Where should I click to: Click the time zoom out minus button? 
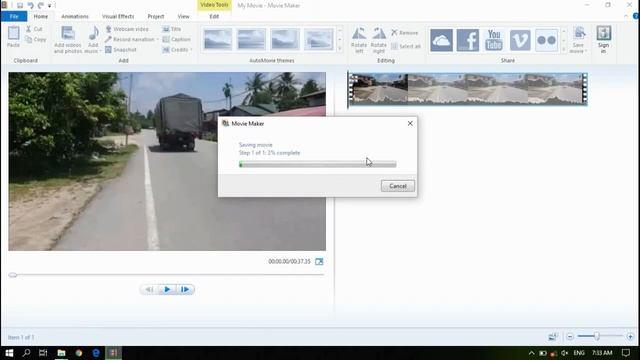point(570,337)
